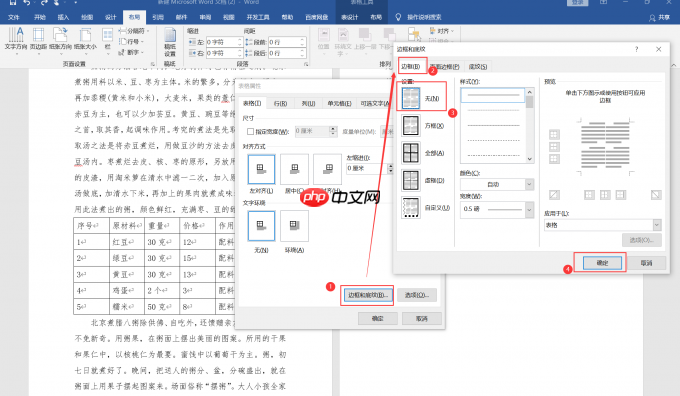Select the solid line style in list

493,95
